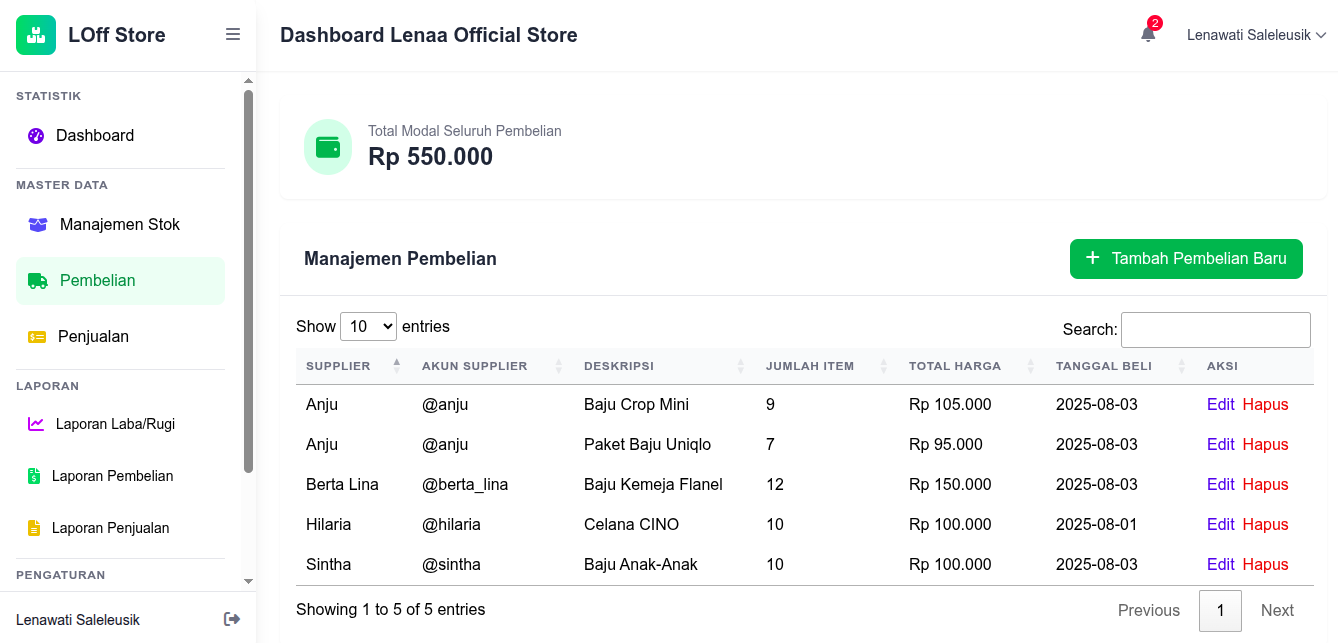Open Laporan Penjualan in sidebar menu
The width and height of the screenshot is (1338, 643).
[110, 528]
